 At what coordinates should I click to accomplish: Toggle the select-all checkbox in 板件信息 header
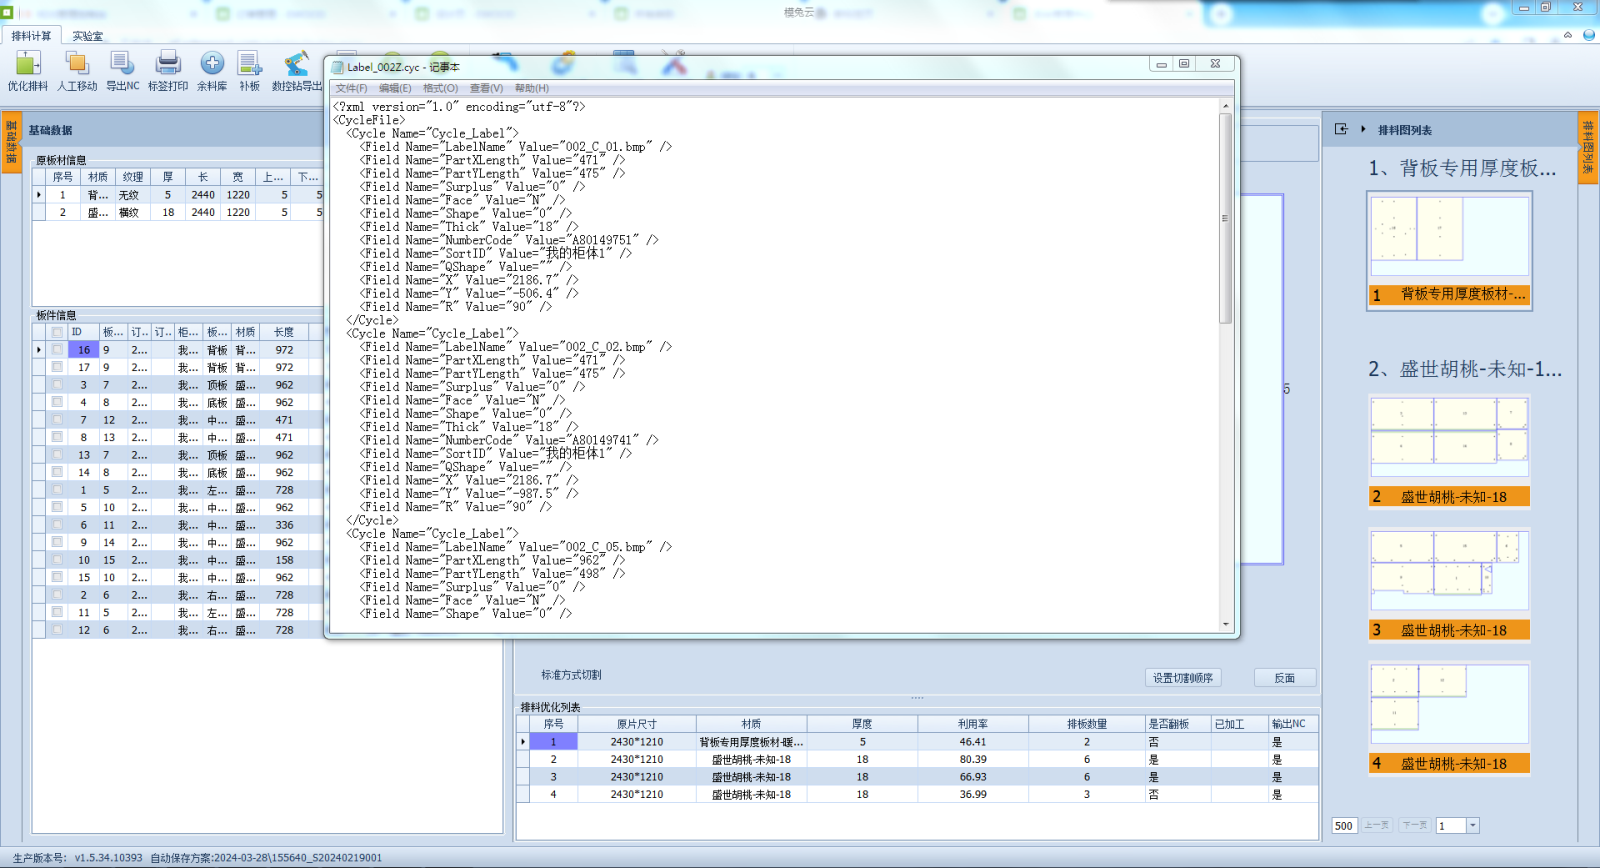57,332
